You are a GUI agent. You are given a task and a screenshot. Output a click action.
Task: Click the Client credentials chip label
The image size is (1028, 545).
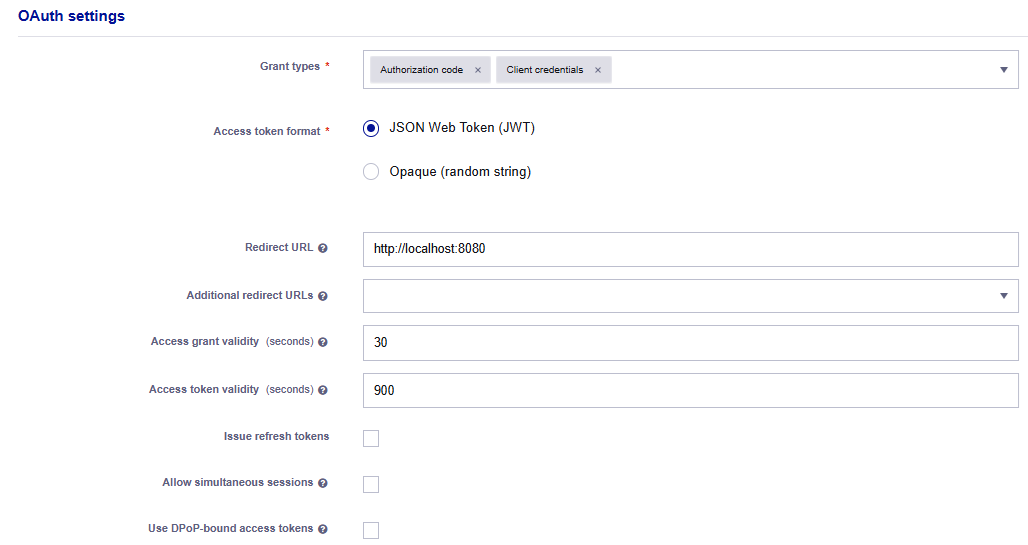pyautogui.click(x=544, y=70)
